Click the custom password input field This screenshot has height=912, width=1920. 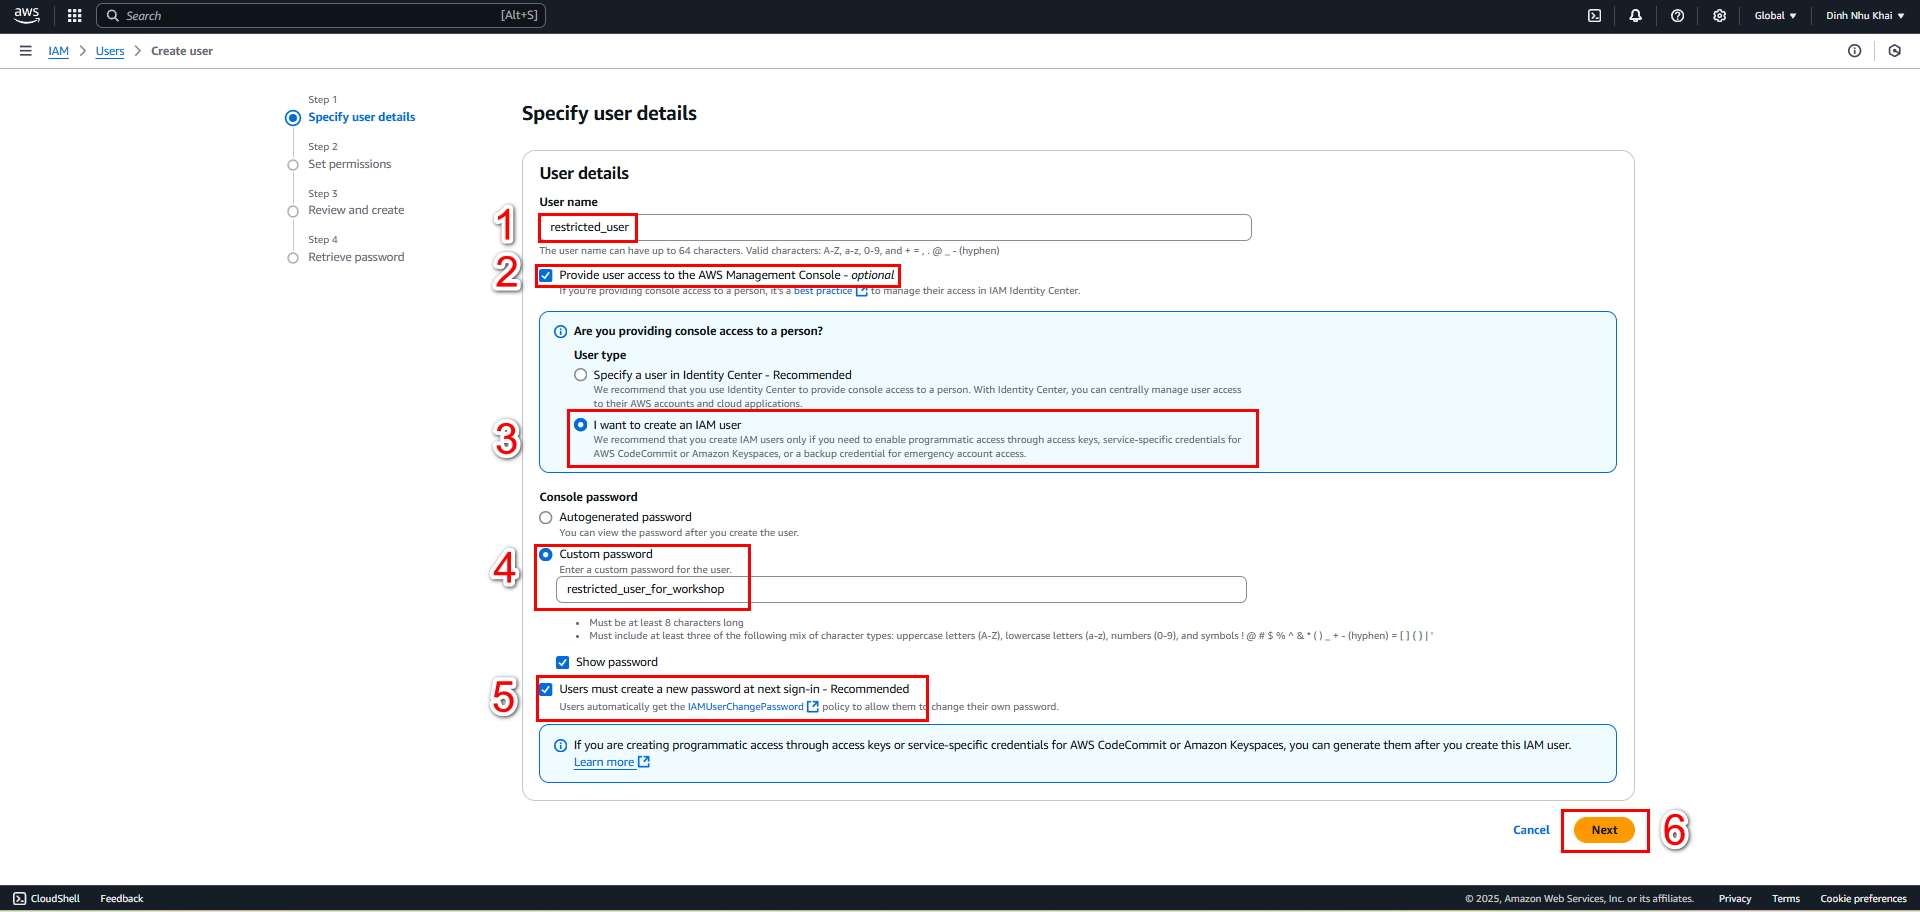(x=901, y=590)
